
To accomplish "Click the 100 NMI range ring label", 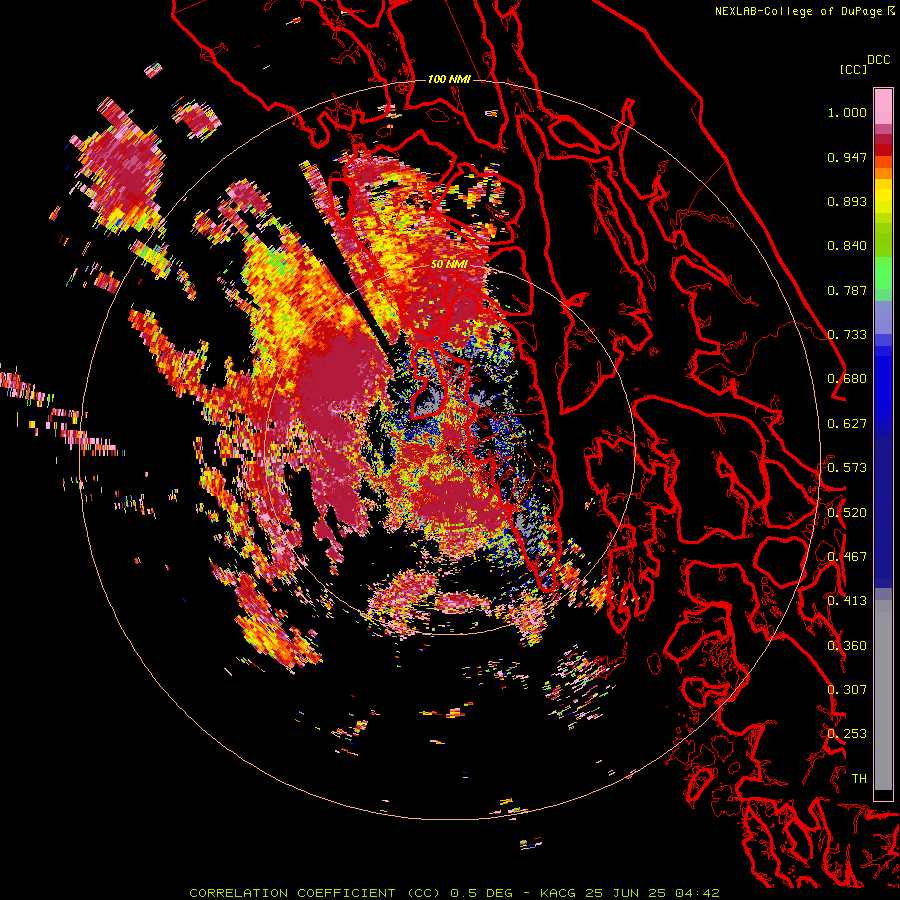I will click(x=449, y=79).
